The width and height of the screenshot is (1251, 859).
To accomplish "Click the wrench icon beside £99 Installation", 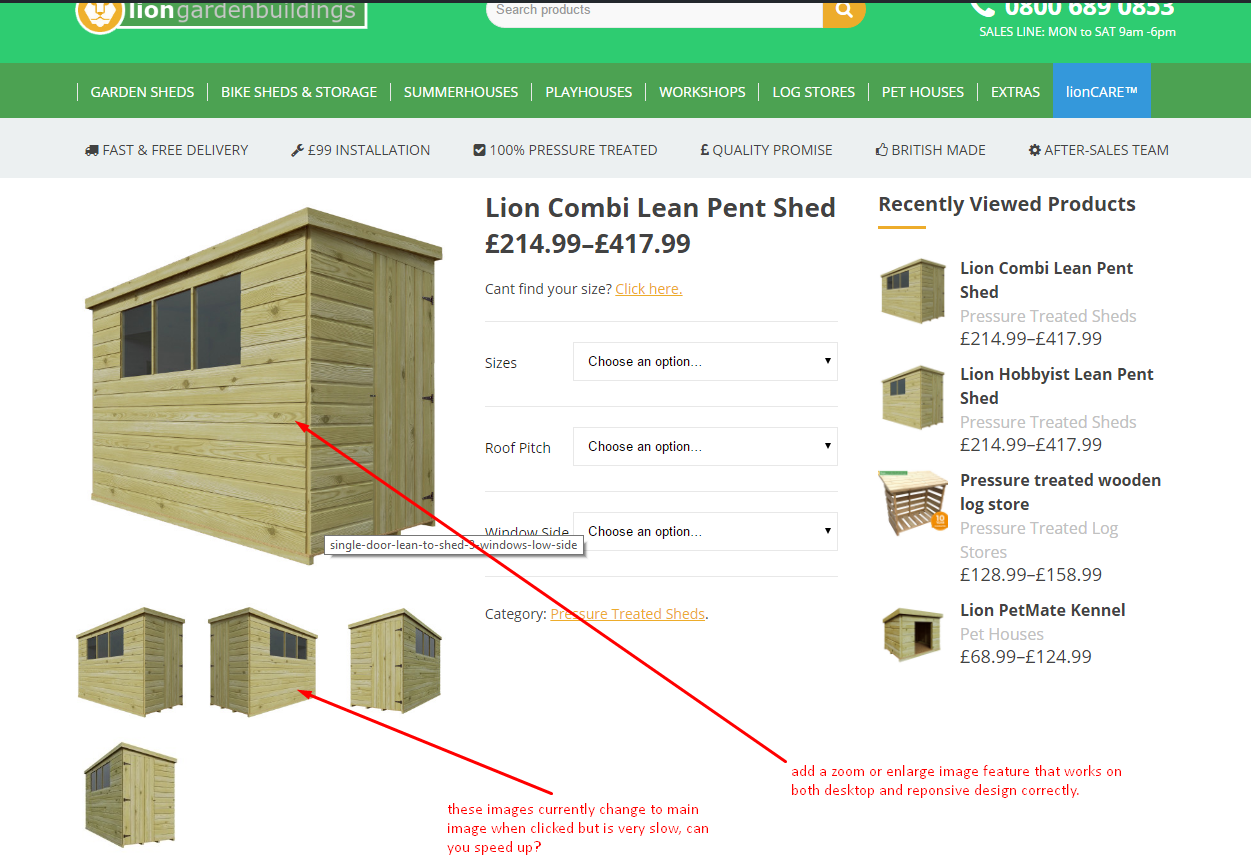I will coord(297,150).
